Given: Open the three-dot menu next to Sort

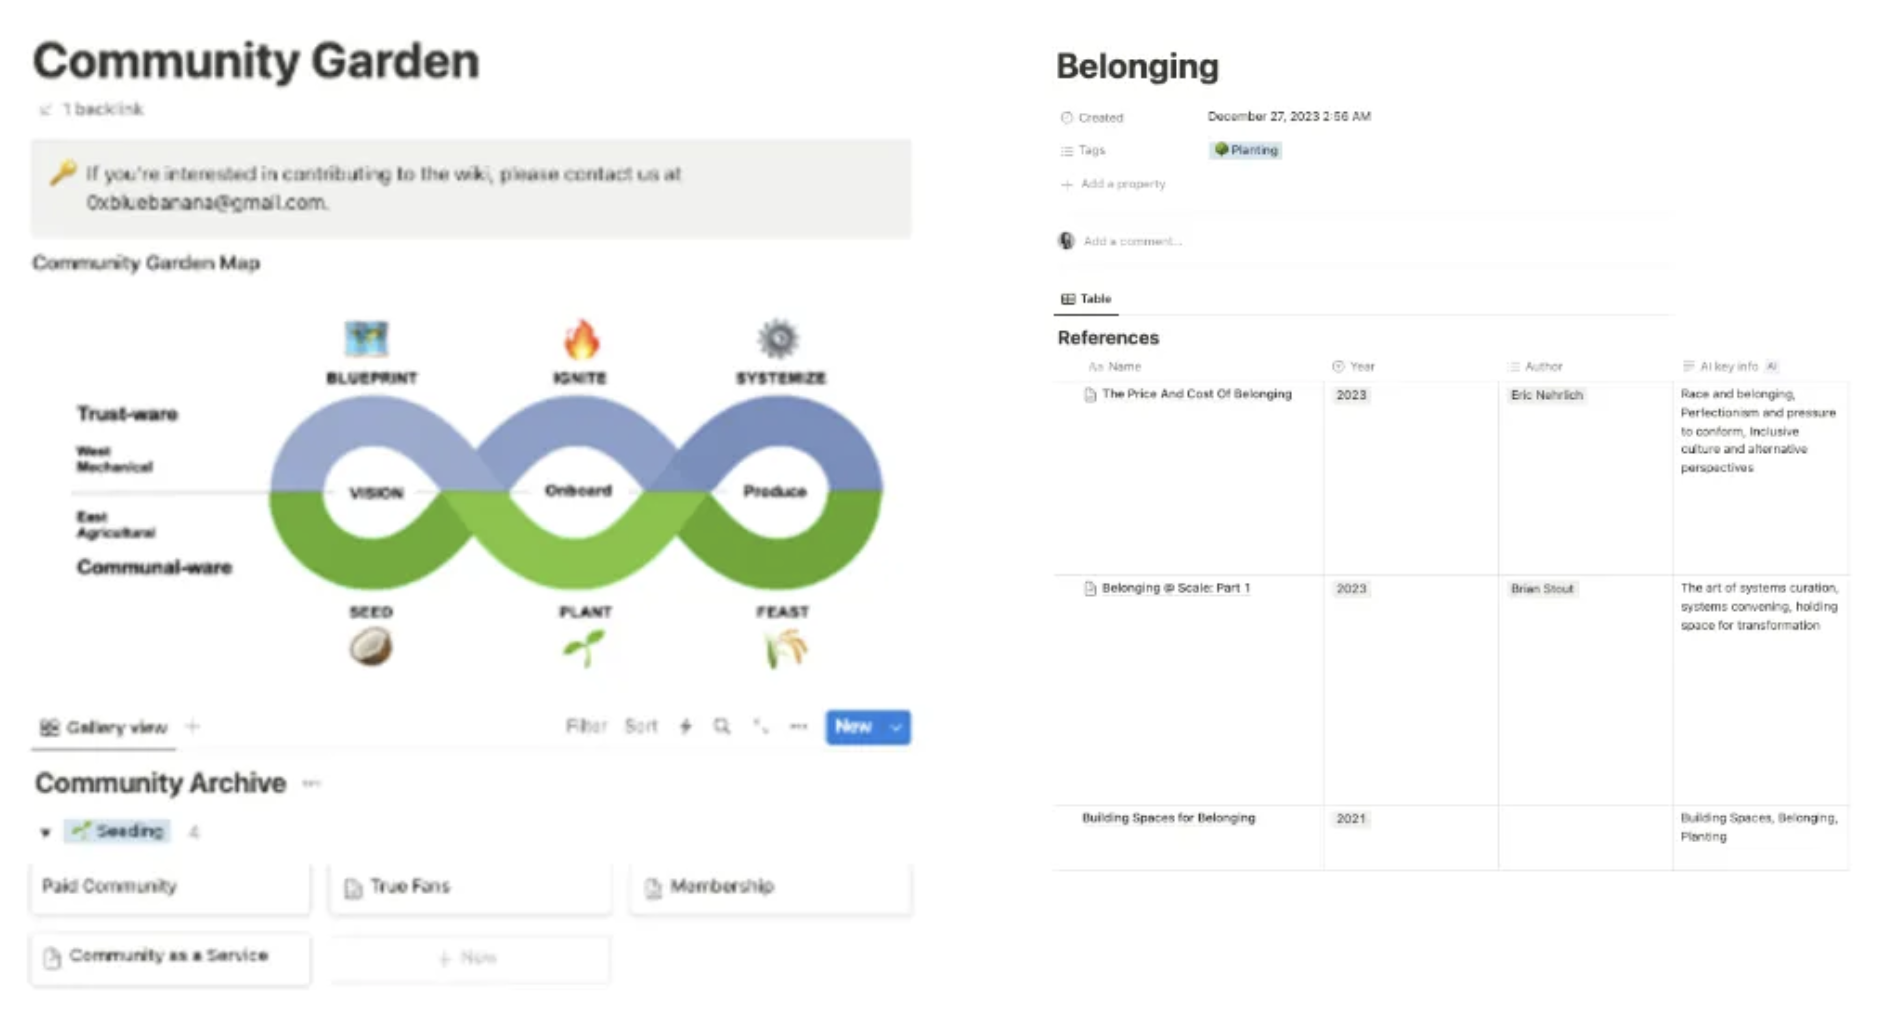Looking at the screenshot, I should (x=798, y=727).
